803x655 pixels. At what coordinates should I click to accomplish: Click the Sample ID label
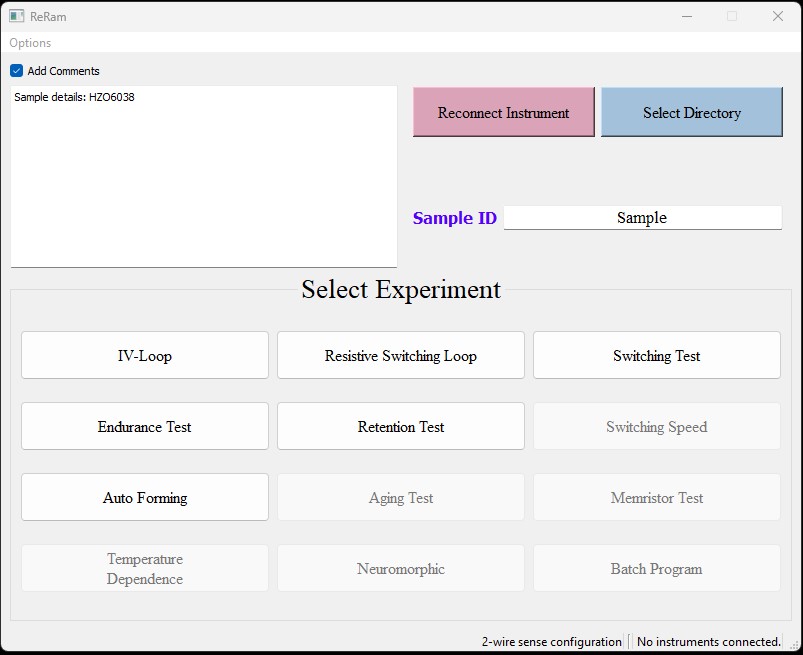pos(455,218)
